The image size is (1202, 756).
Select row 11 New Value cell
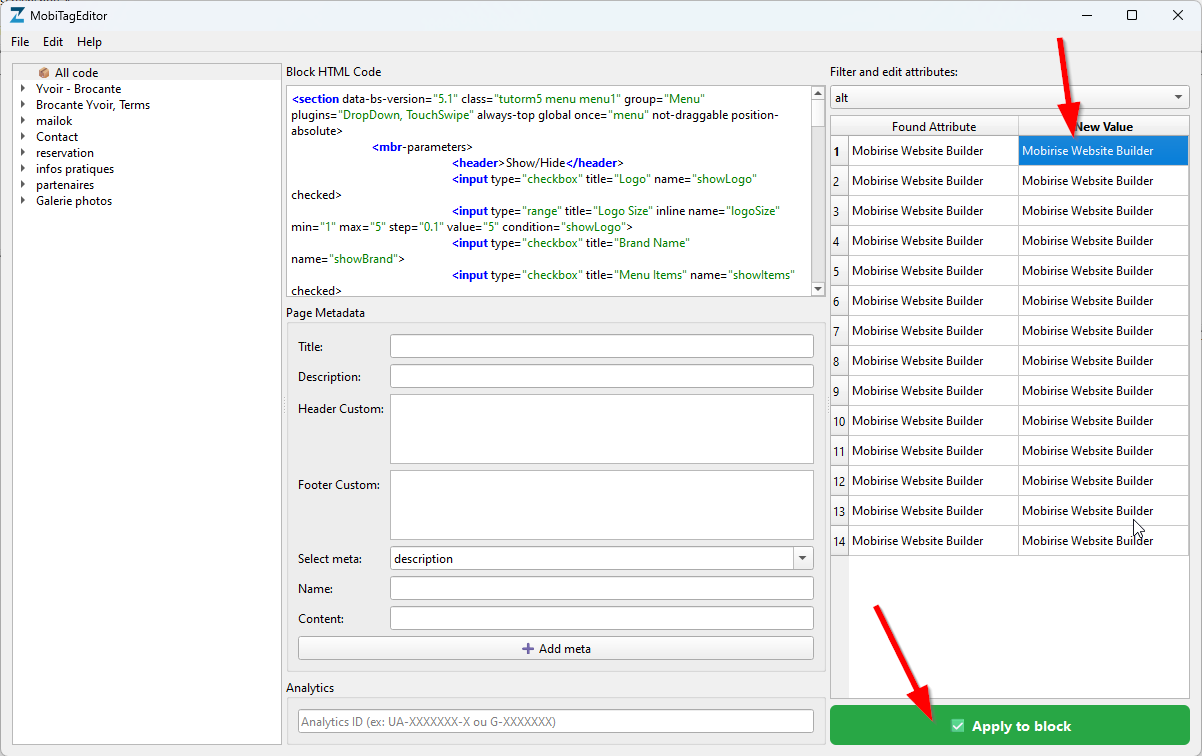click(x=1104, y=451)
